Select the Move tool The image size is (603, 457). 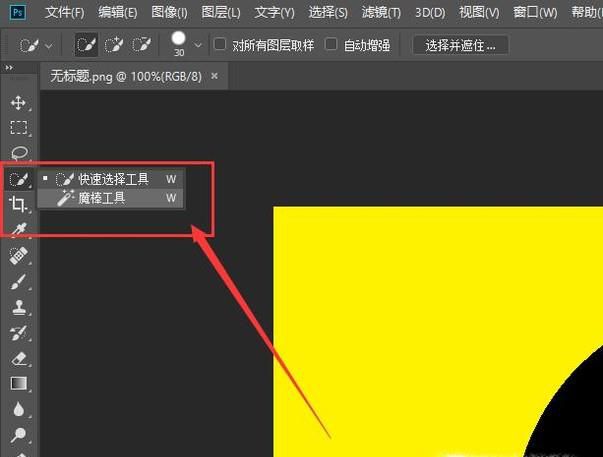[x=18, y=103]
